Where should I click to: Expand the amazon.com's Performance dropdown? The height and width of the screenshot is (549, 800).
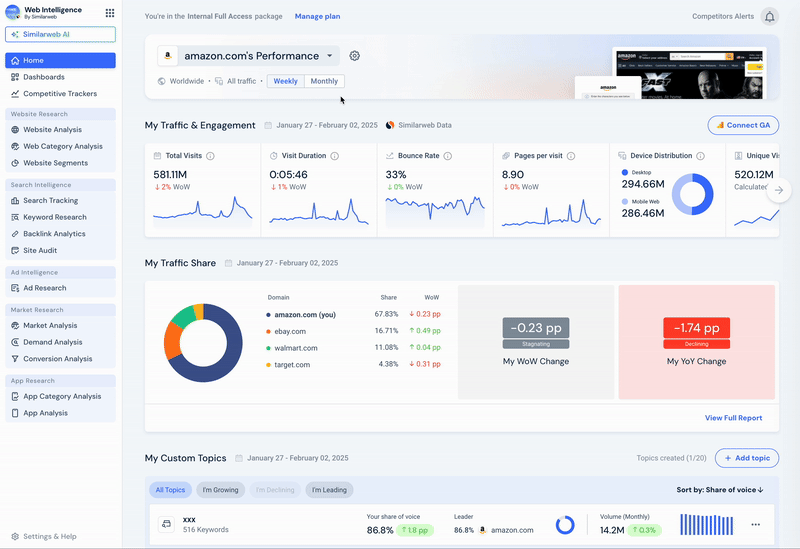330,56
